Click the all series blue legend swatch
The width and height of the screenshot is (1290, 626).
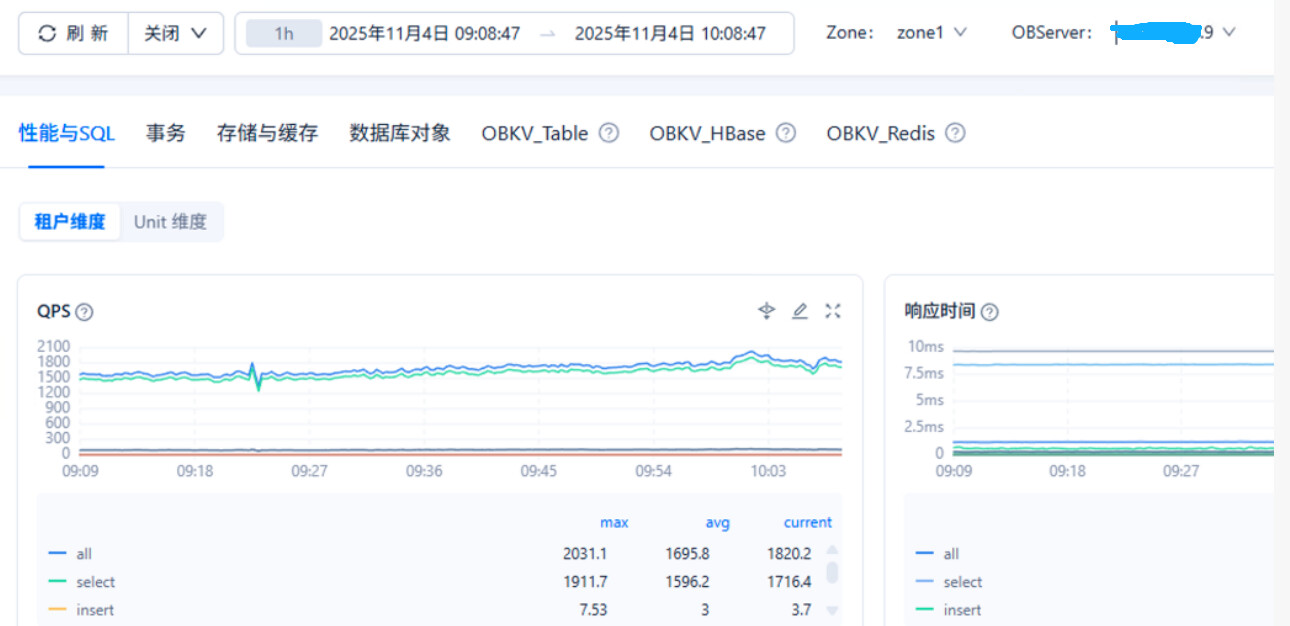pyautogui.click(x=57, y=554)
